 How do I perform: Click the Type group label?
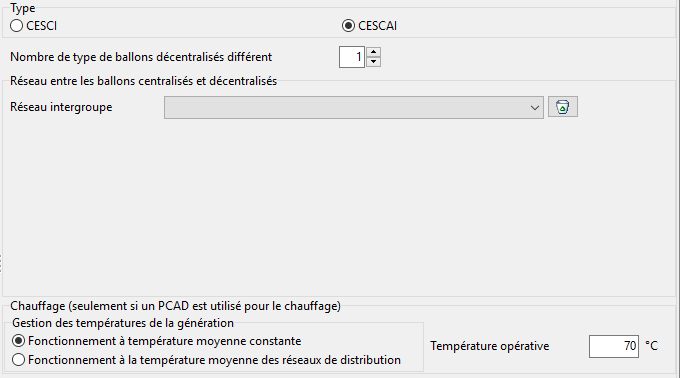point(23,8)
